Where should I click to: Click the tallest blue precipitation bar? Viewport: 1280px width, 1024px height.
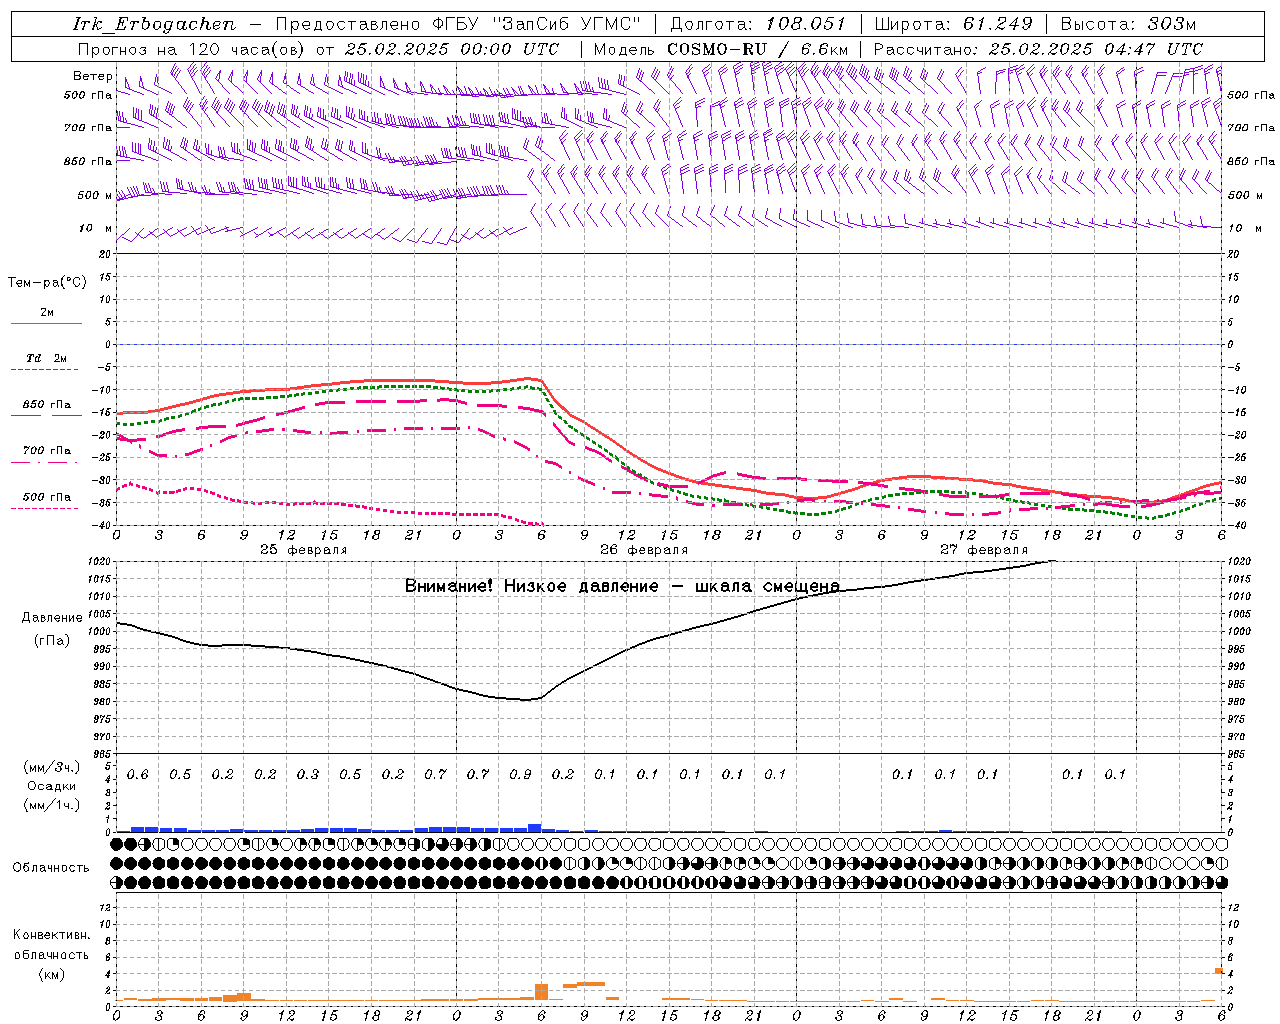point(535,828)
